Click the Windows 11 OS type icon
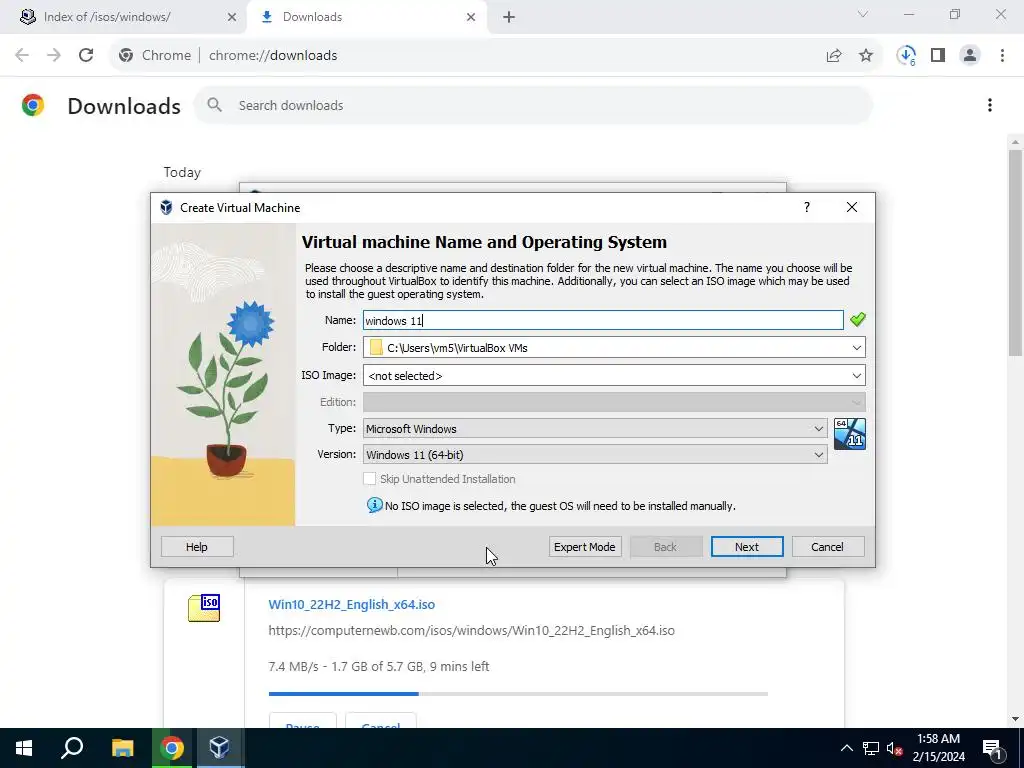Viewport: 1024px width, 768px height. [850, 434]
